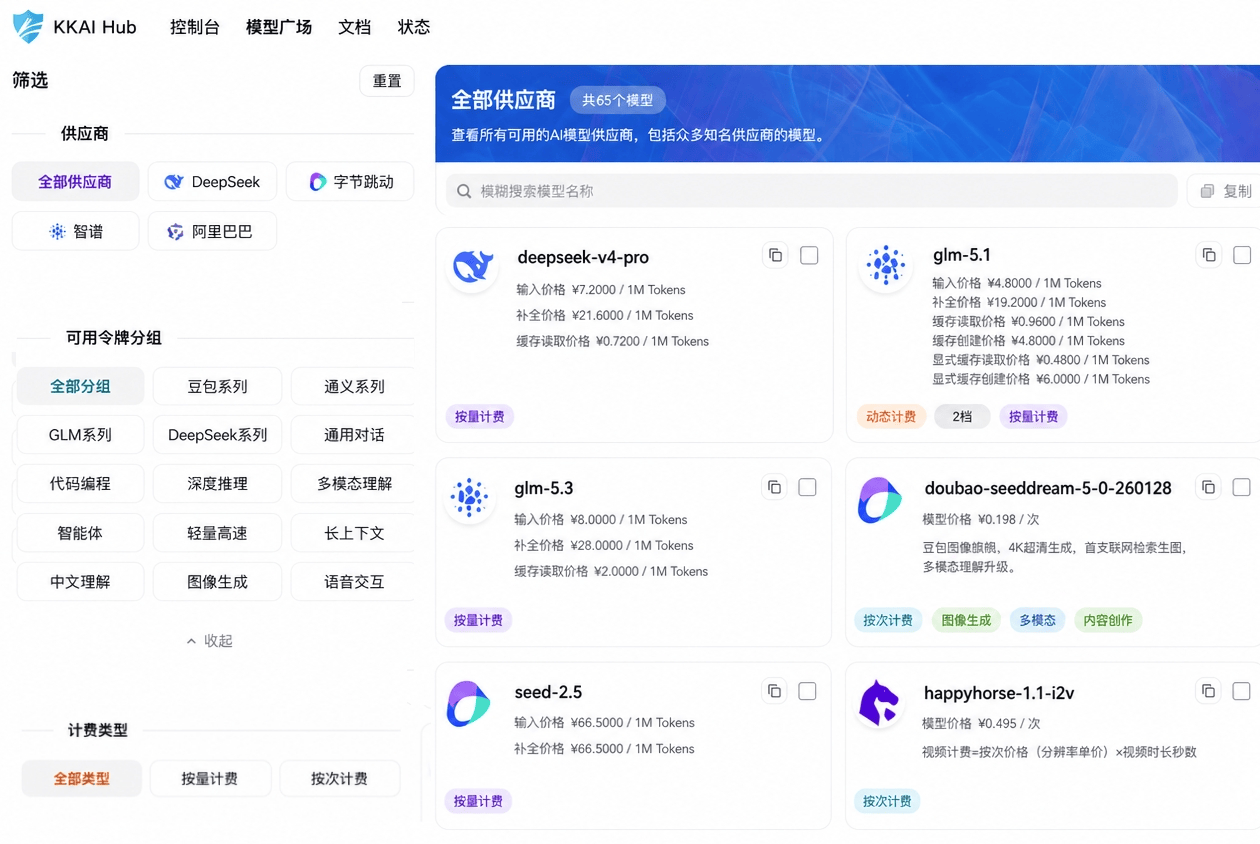Click the 2档 tag on glm-5.1
Screen dimensions: 1260x844
pos(962,416)
